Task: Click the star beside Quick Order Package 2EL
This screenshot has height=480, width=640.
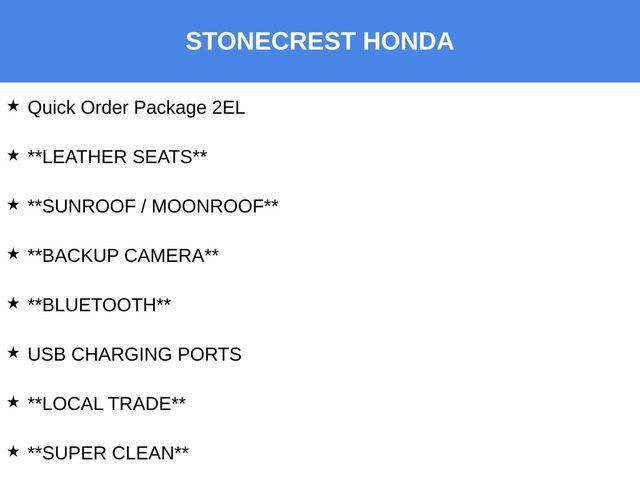Action: (13, 106)
